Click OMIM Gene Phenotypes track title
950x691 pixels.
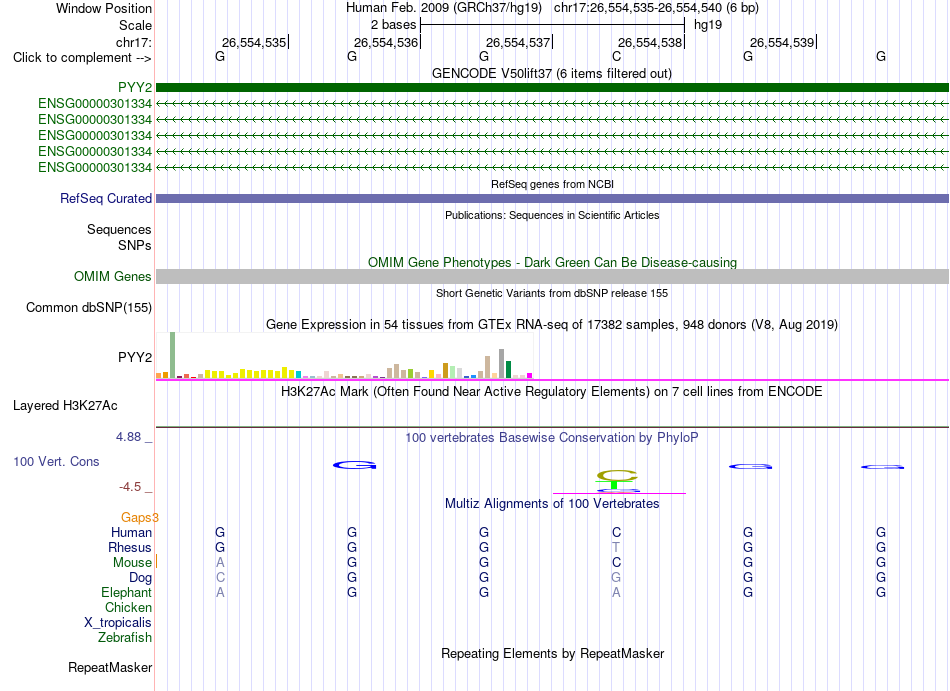click(552, 263)
